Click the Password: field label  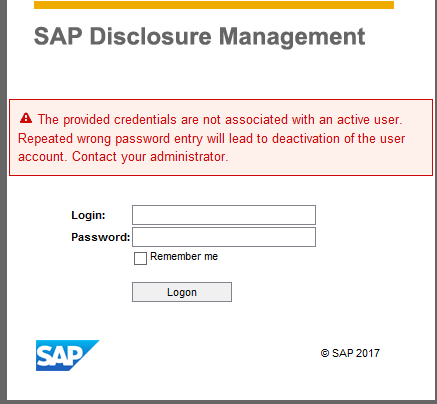click(101, 237)
